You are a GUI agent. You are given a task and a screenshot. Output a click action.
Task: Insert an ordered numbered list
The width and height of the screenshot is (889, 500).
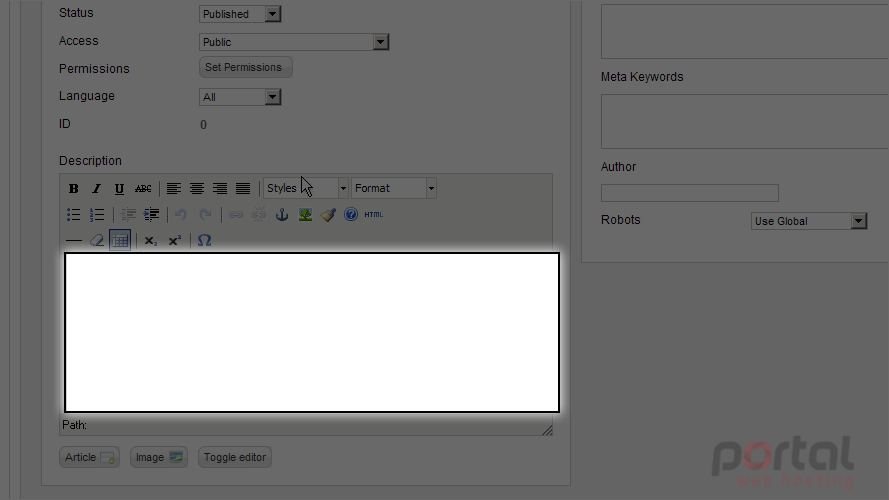pyautogui.click(x=97, y=214)
